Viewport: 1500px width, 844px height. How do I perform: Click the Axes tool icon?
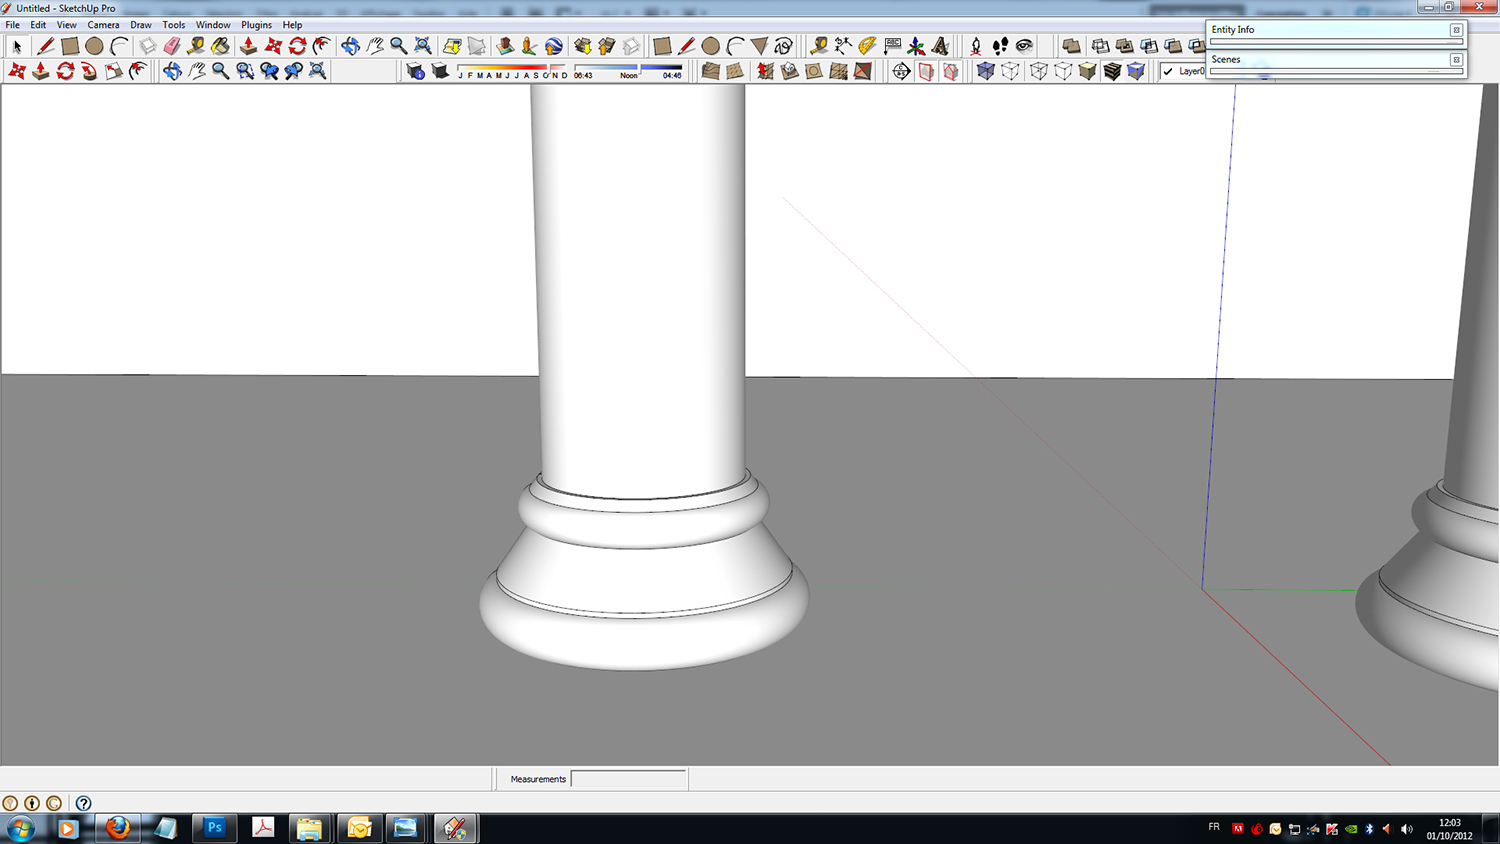(916, 46)
